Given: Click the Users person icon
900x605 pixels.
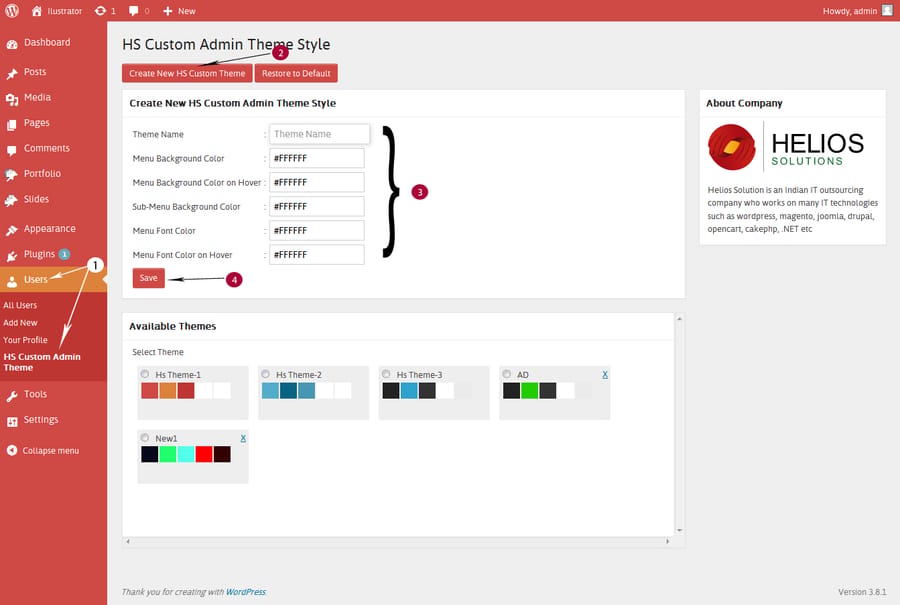Looking at the screenshot, I should pyautogui.click(x=11, y=281).
